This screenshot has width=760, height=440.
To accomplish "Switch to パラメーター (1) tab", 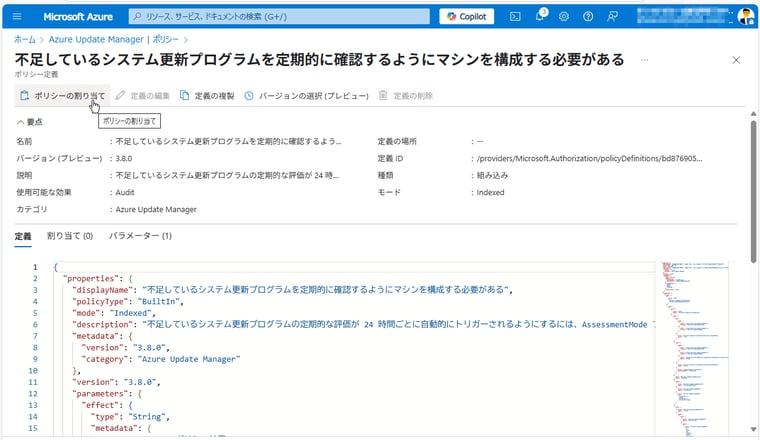I will click(x=140, y=236).
